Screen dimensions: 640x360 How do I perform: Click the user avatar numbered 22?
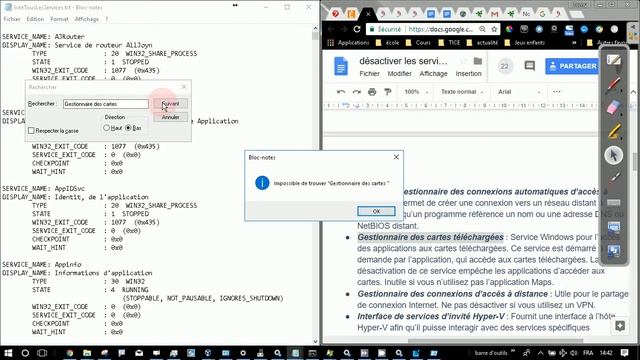505,66
